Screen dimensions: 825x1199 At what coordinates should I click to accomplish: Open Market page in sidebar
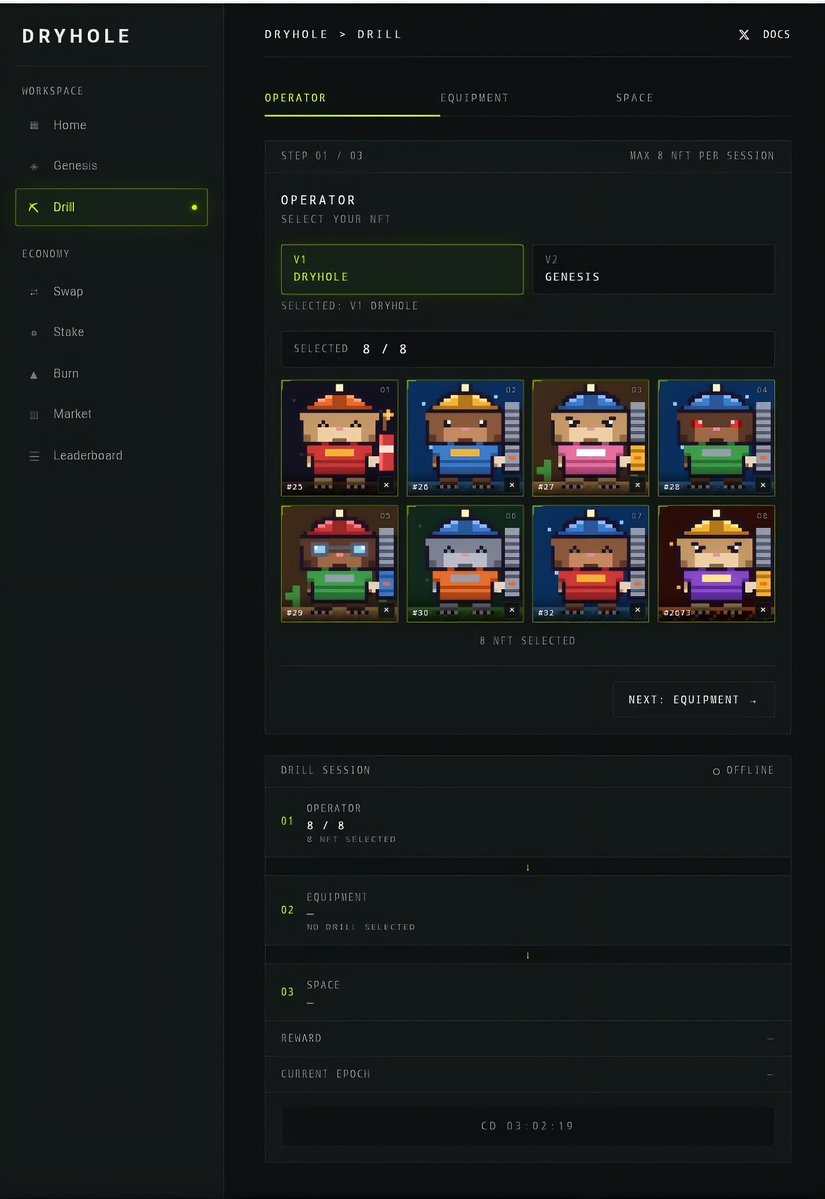[x=112, y=414]
